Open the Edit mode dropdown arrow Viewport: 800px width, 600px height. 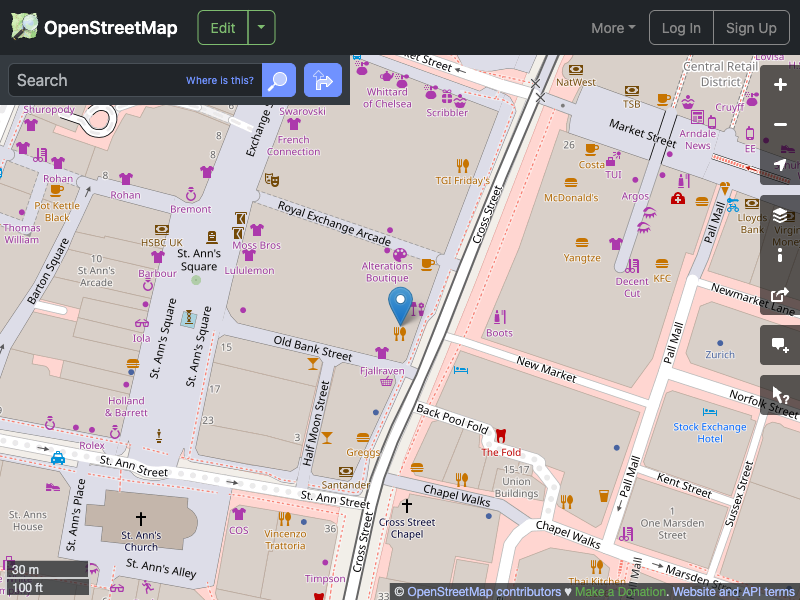[261, 27]
